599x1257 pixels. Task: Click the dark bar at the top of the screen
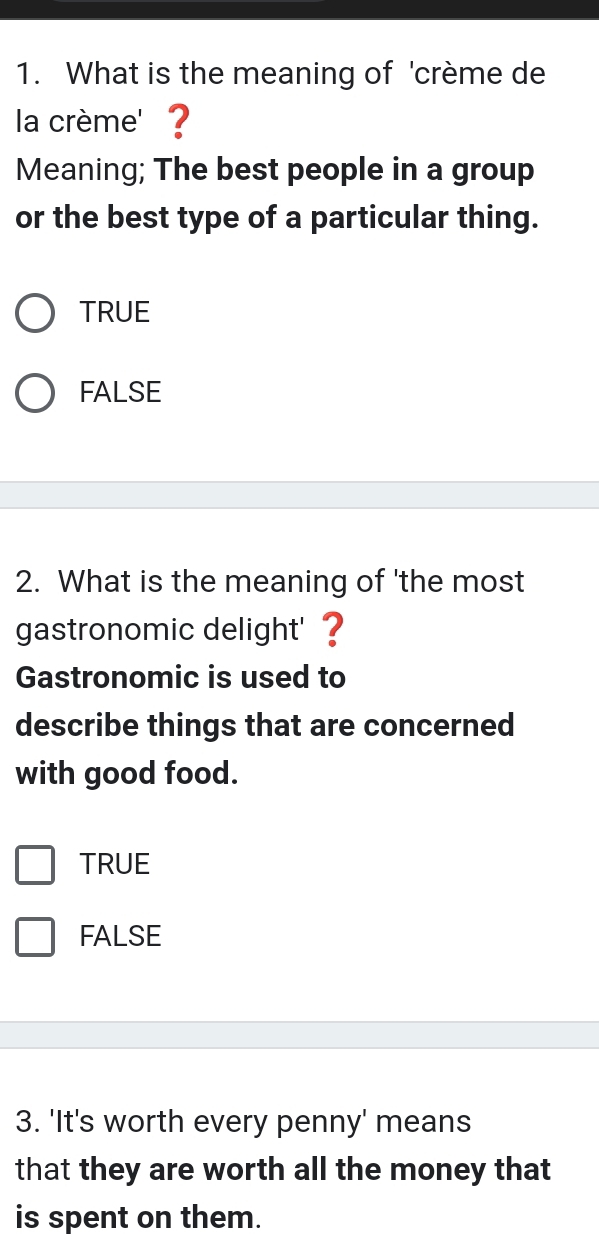coord(299,8)
